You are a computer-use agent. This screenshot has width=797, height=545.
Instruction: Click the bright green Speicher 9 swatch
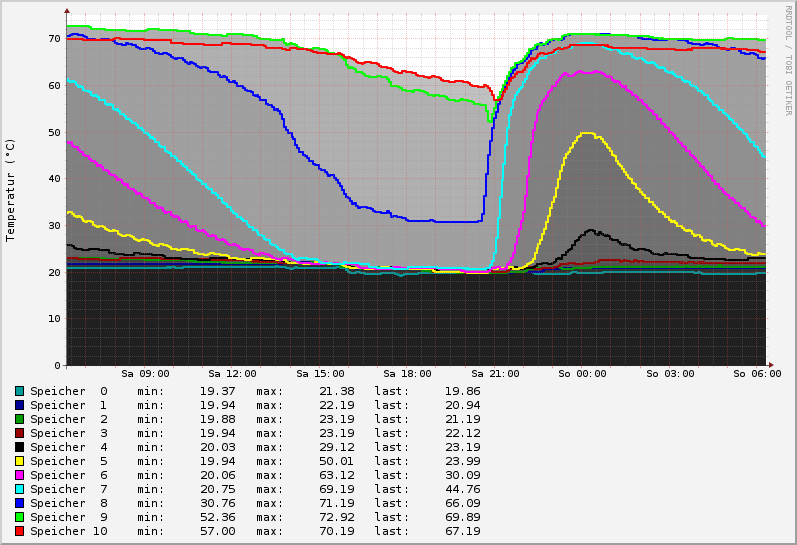click(x=19, y=517)
